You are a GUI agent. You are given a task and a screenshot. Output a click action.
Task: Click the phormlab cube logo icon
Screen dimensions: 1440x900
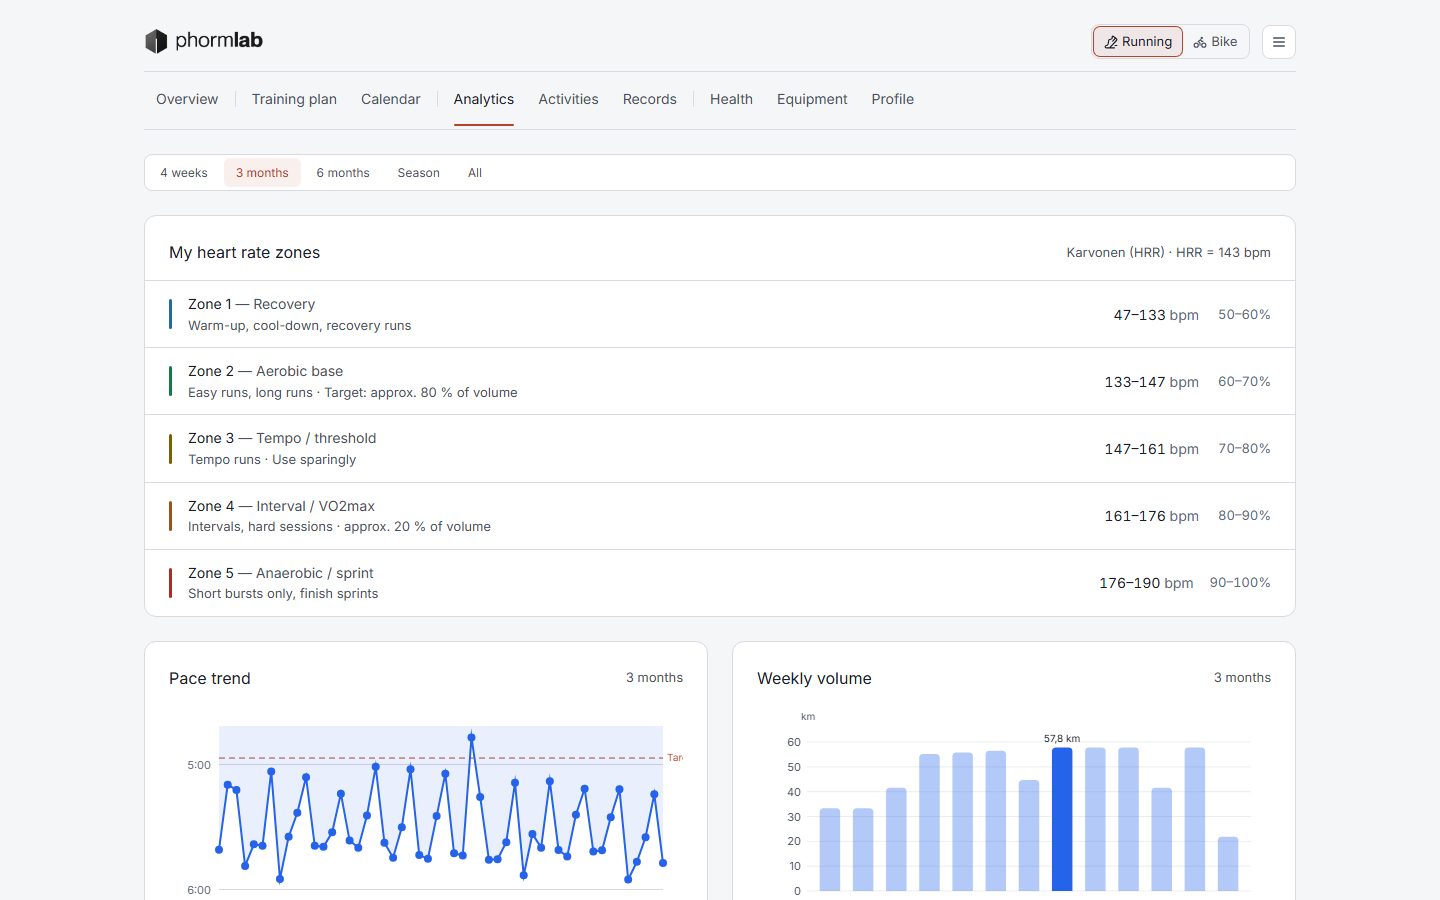point(156,41)
